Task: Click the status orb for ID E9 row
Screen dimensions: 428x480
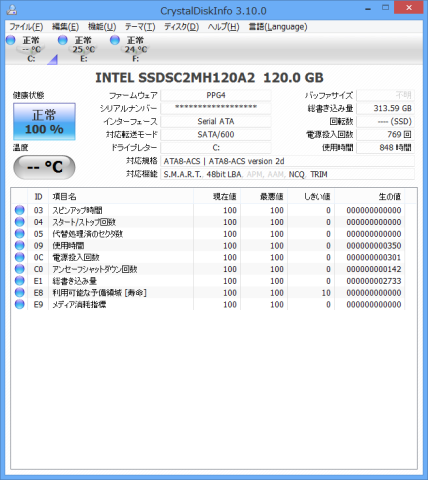Action: pyautogui.click(x=20, y=304)
